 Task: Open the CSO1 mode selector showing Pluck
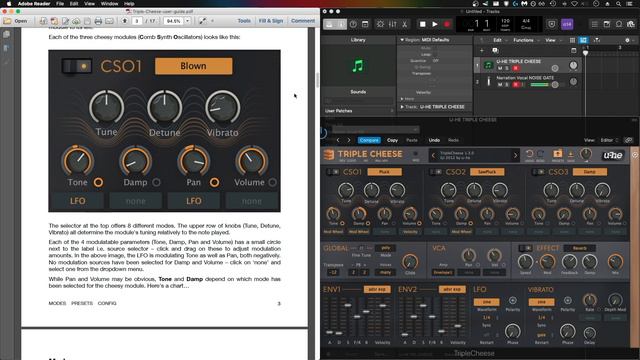pyautogui.click(x=384, y=172)
